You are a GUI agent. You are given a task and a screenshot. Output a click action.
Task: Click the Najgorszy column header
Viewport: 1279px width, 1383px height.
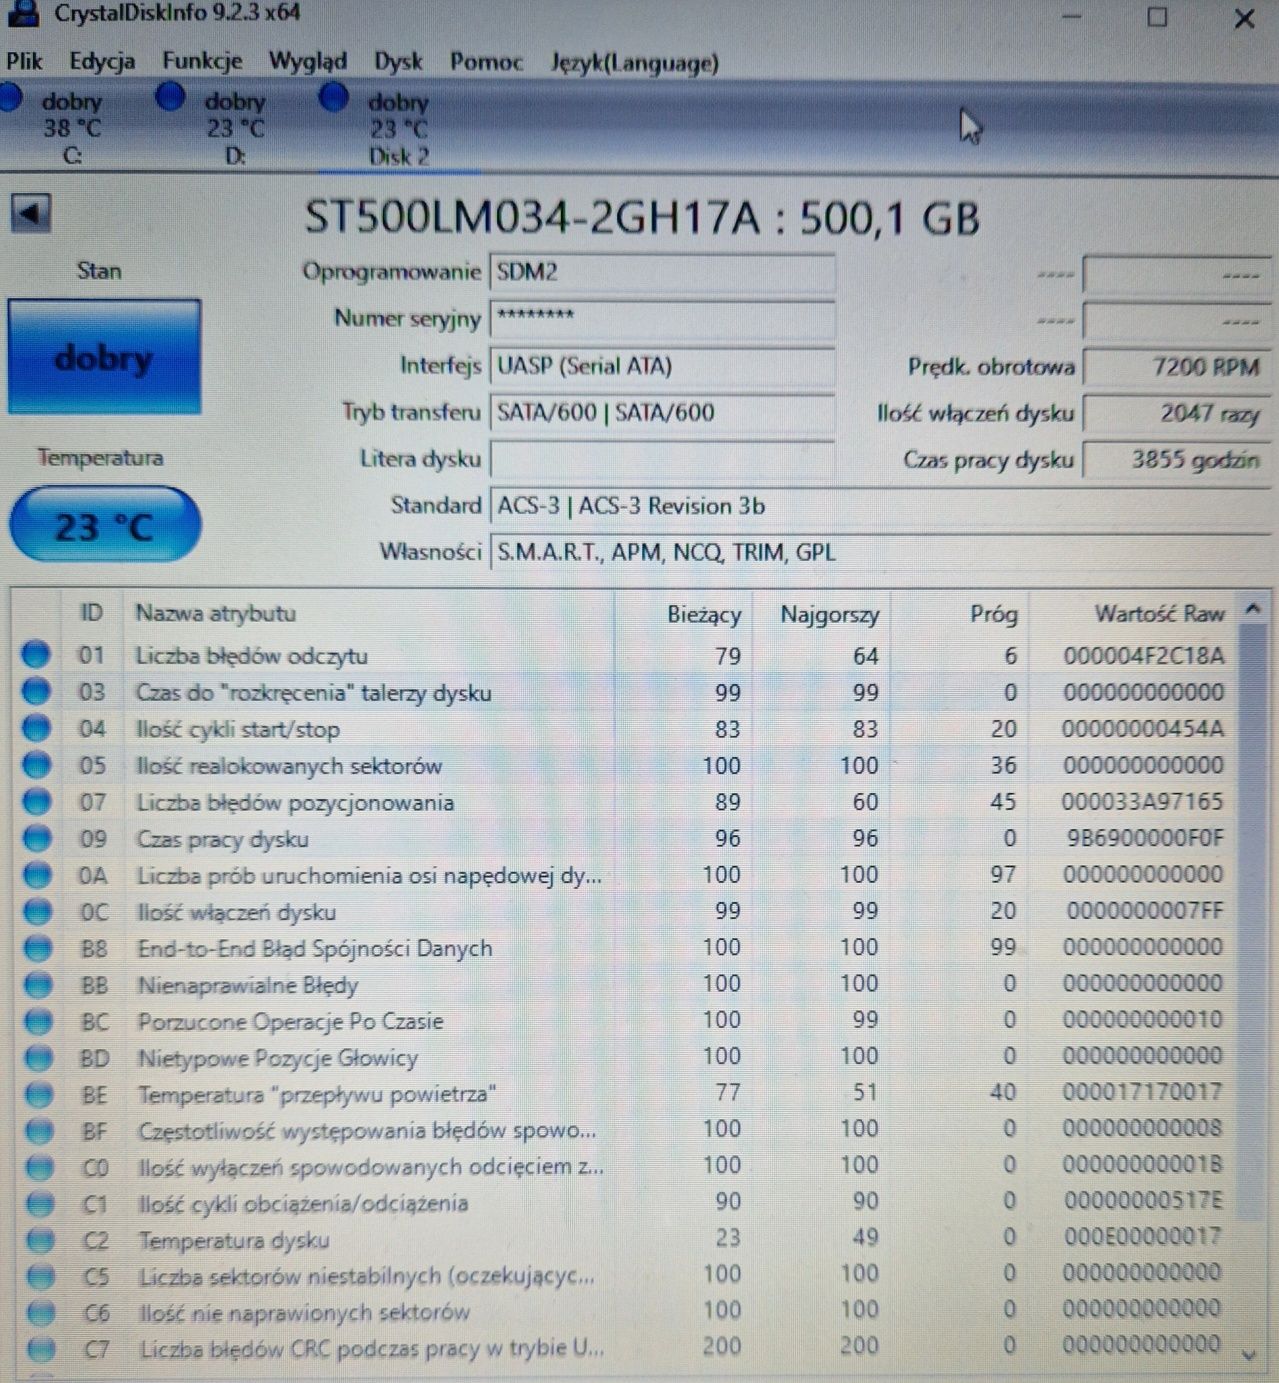(821, 614)
